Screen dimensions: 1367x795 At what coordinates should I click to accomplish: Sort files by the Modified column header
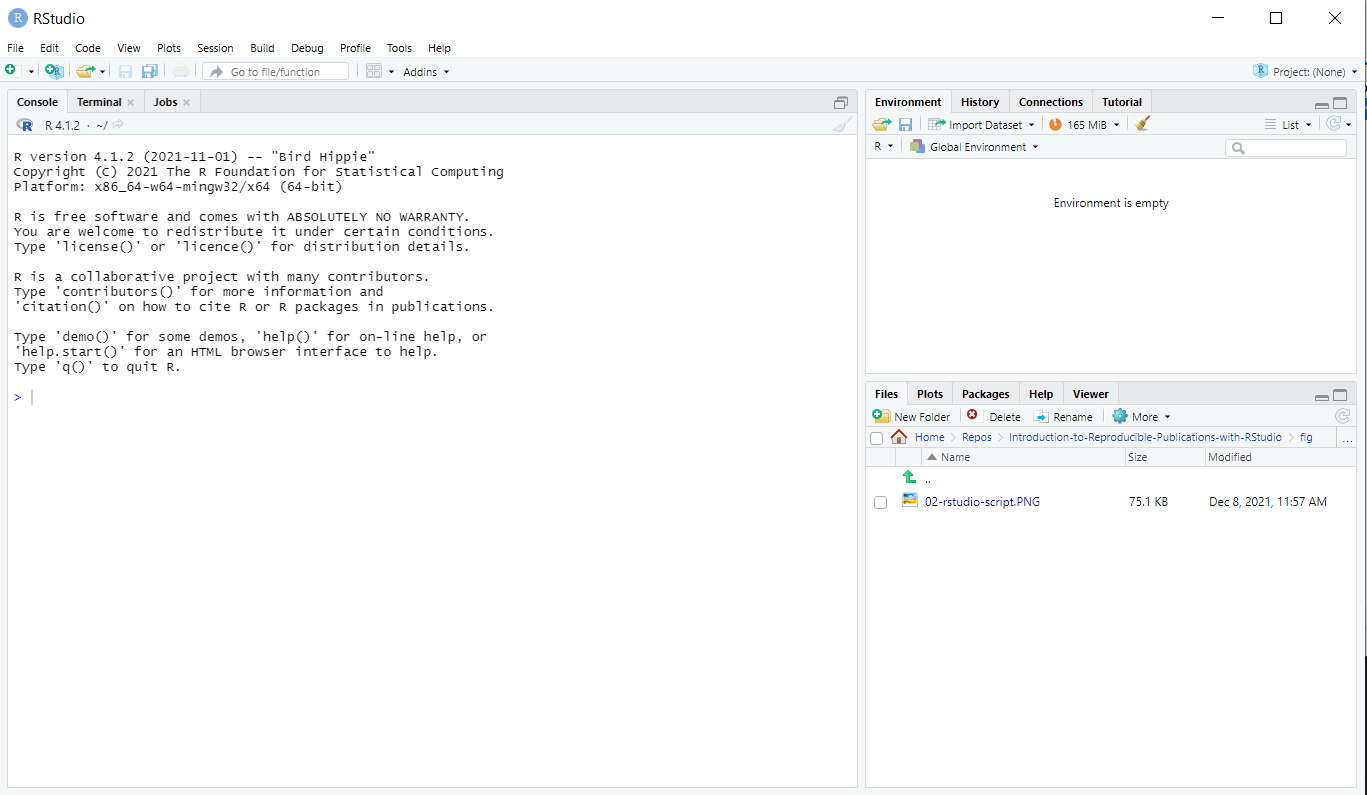tap(1280, 457)
